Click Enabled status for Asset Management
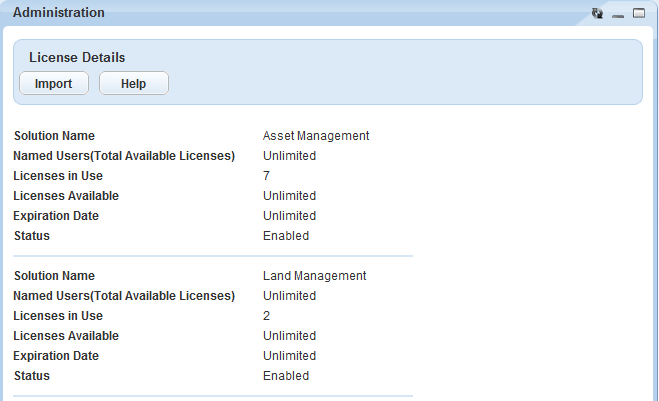The height and width of the screenshot is (401, 659). point(286,236)
